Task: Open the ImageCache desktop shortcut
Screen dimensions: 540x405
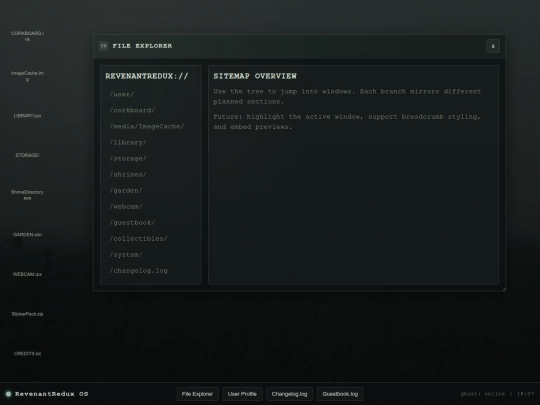Action: 27,76
